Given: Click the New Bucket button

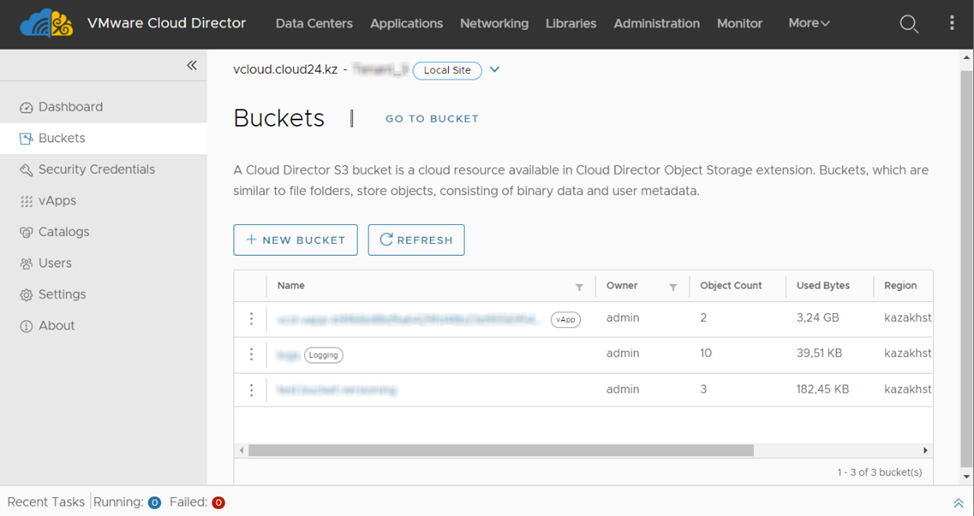Looking at the screenshot, I should tap(295, 240).
